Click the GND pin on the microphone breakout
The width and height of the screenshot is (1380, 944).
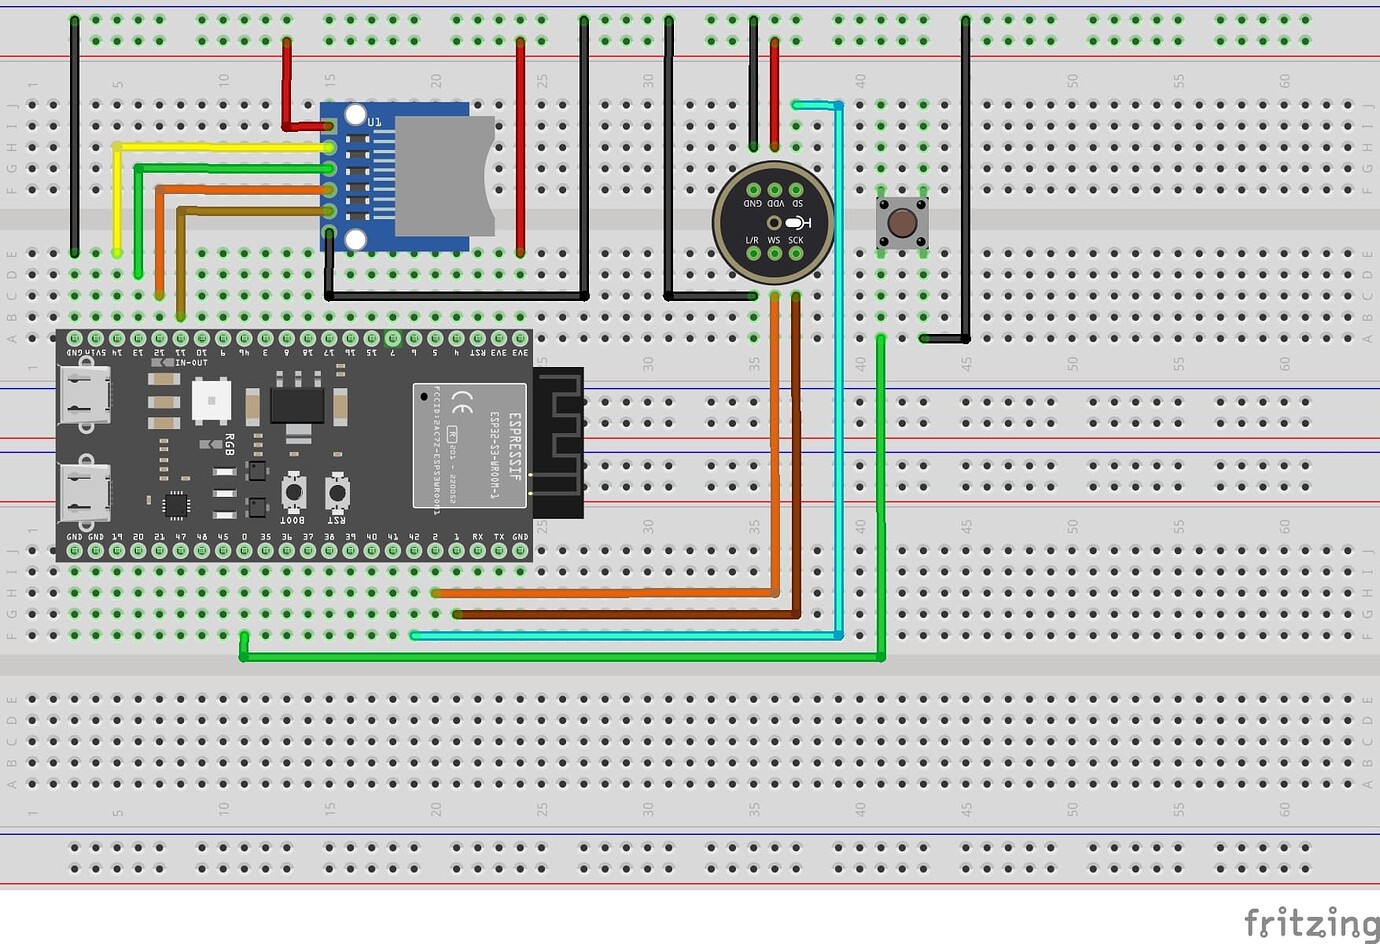(x=754, y=190)
